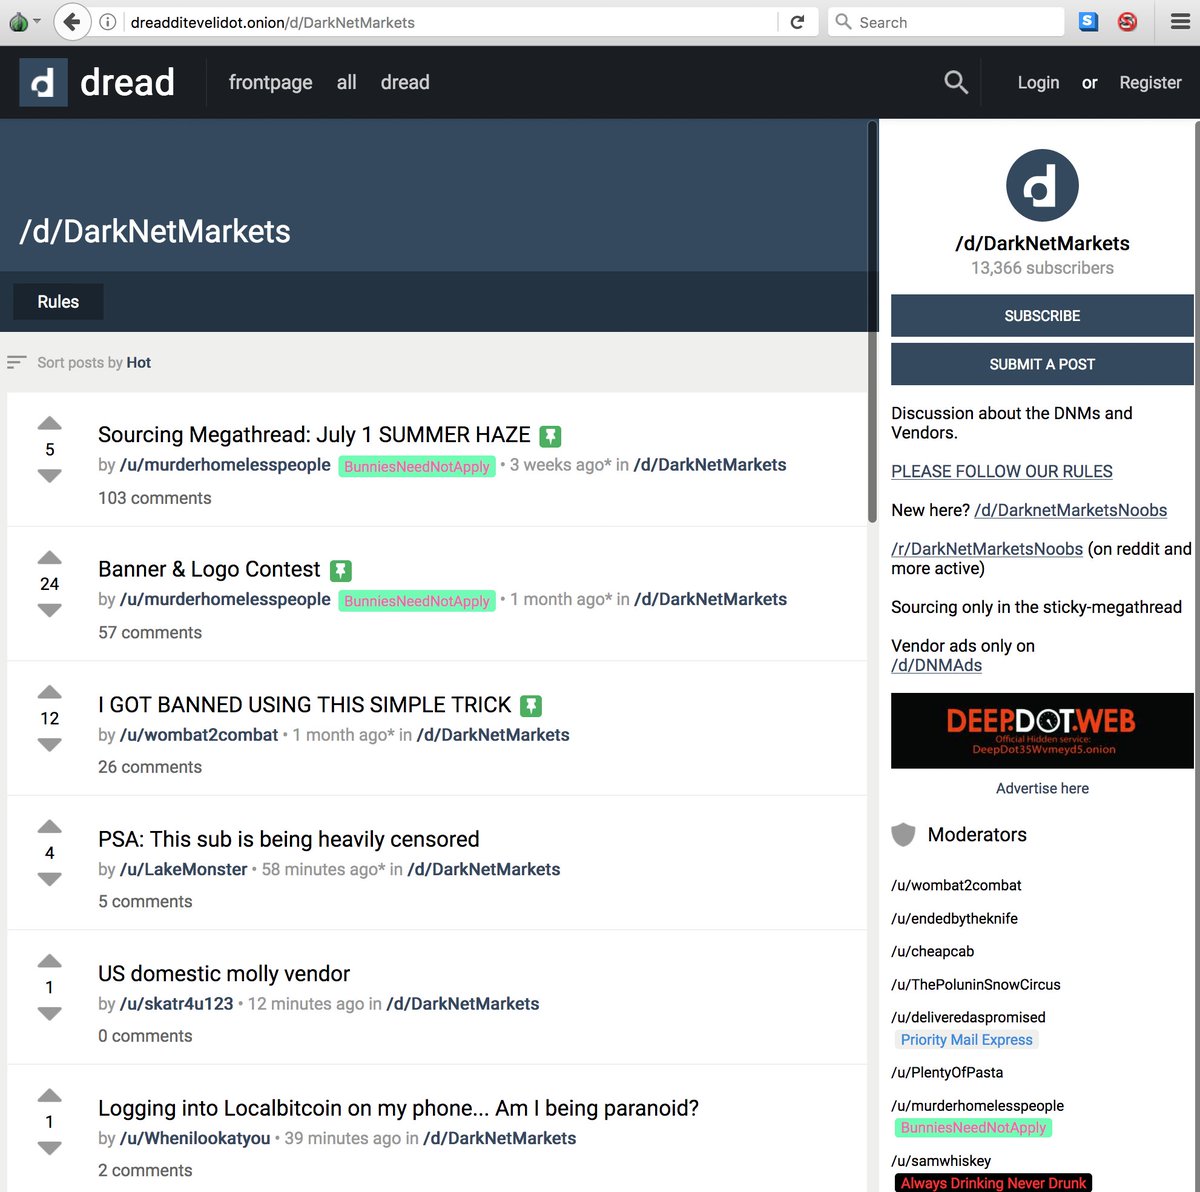Open the /d/DNMAds link

tap(936, 665)
